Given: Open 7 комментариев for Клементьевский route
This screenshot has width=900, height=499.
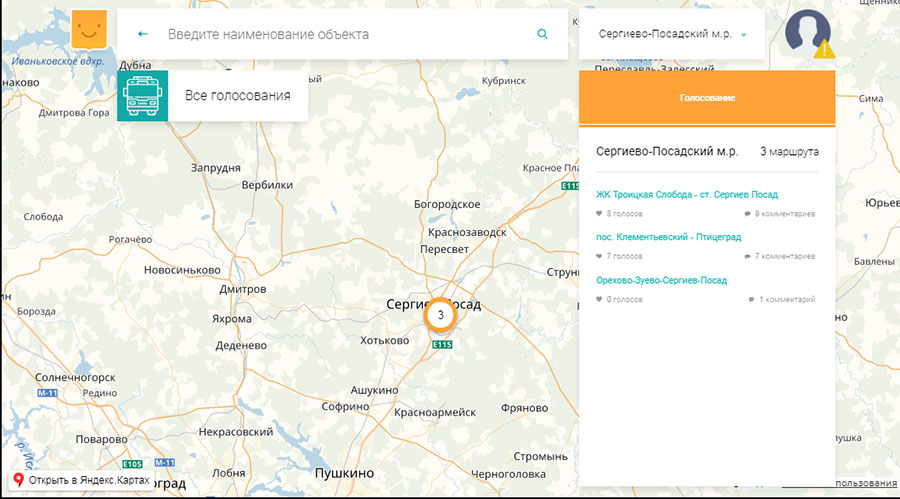Looking at the screenshot, I should 785,257.
